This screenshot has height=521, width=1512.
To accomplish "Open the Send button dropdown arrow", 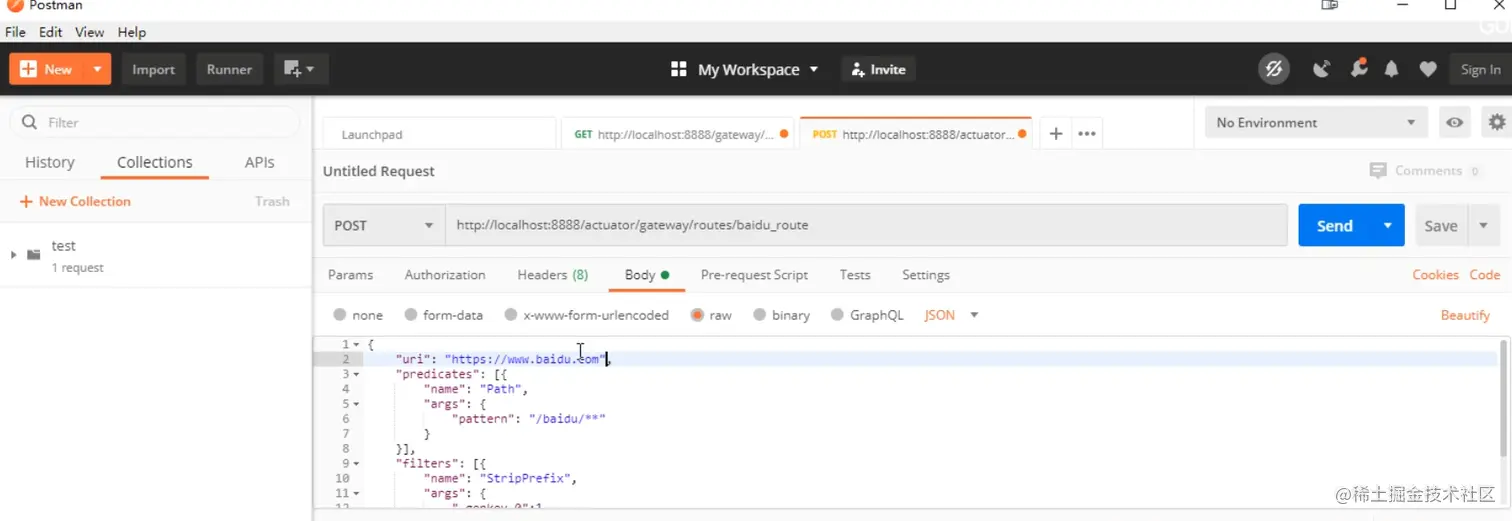I will [x=1388, y=225].
